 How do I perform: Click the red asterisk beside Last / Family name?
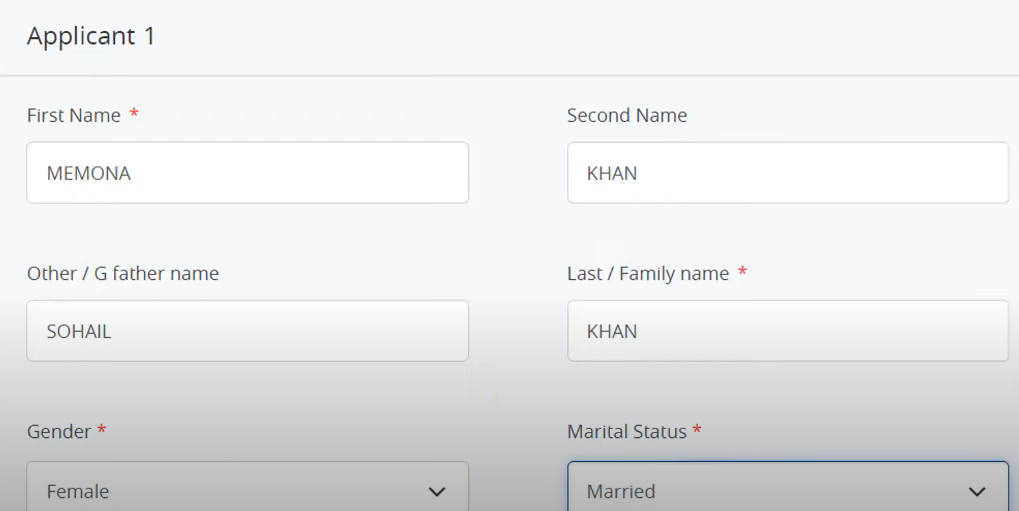tap(742, 271)
